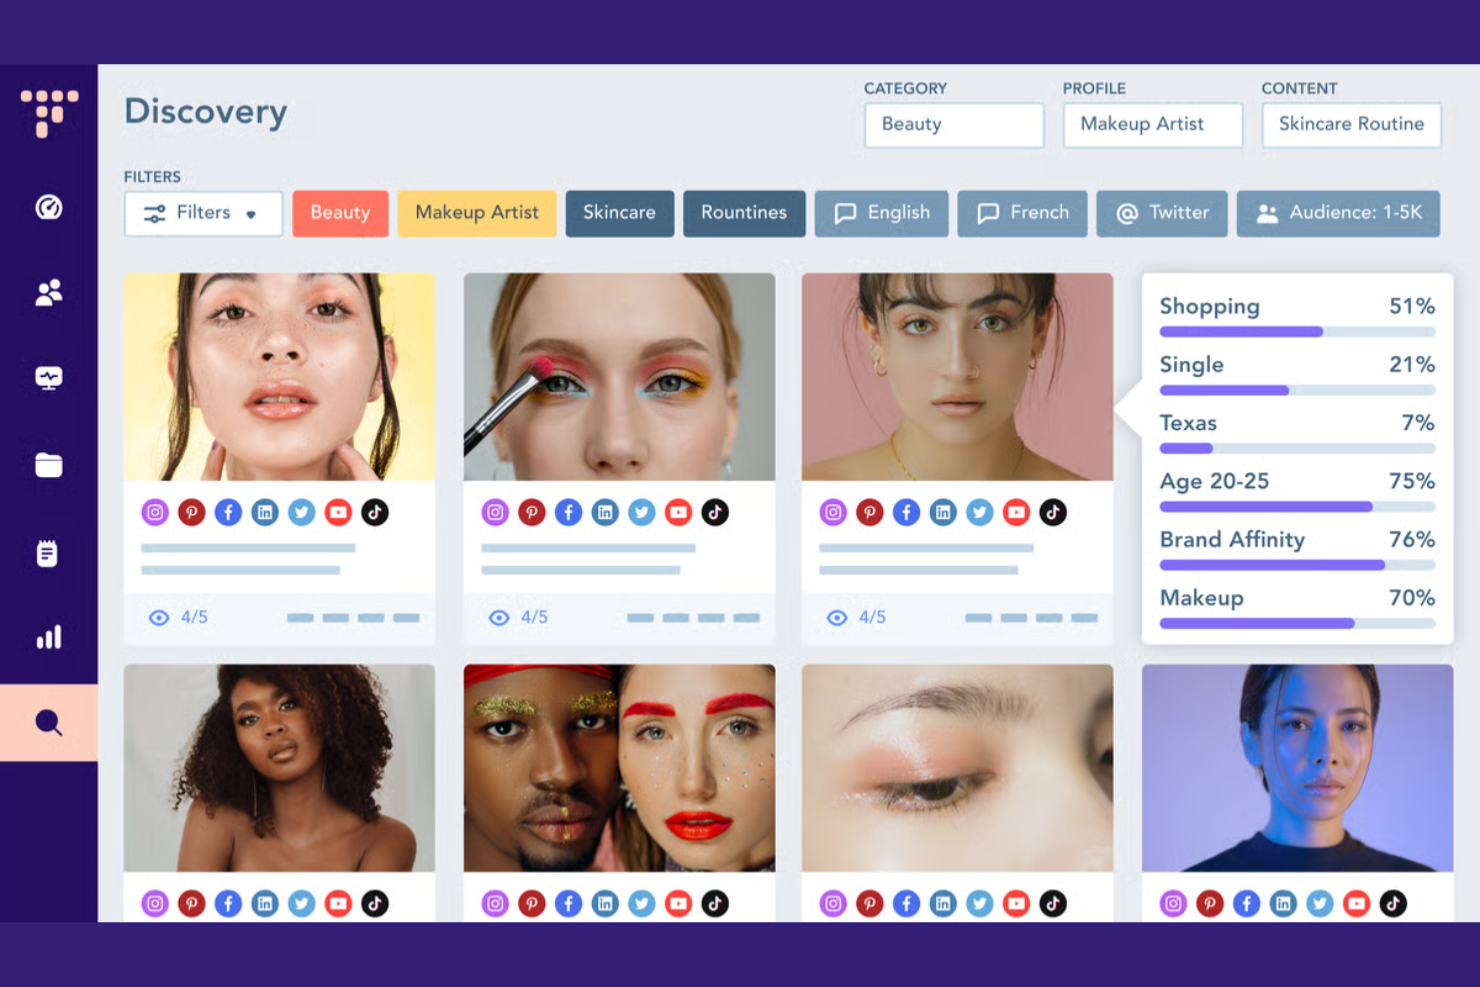Select the Makeup Artist filter
The width and height of the screenshot is (1480, 987).
[x=477, y=213]
